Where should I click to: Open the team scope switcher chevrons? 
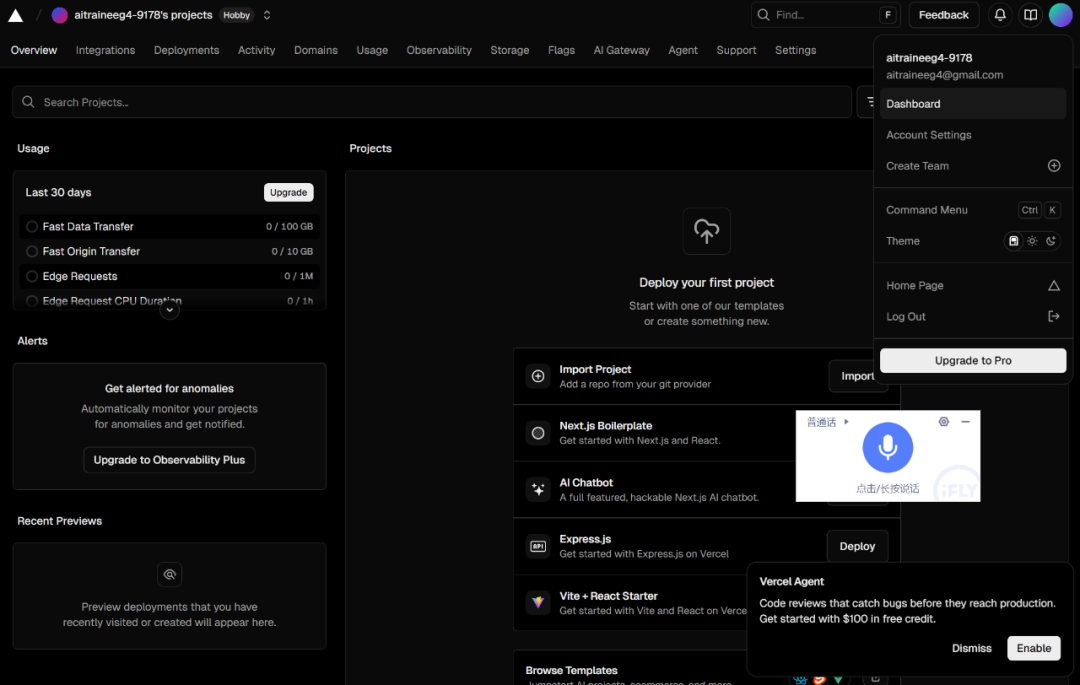click(267, 15)
